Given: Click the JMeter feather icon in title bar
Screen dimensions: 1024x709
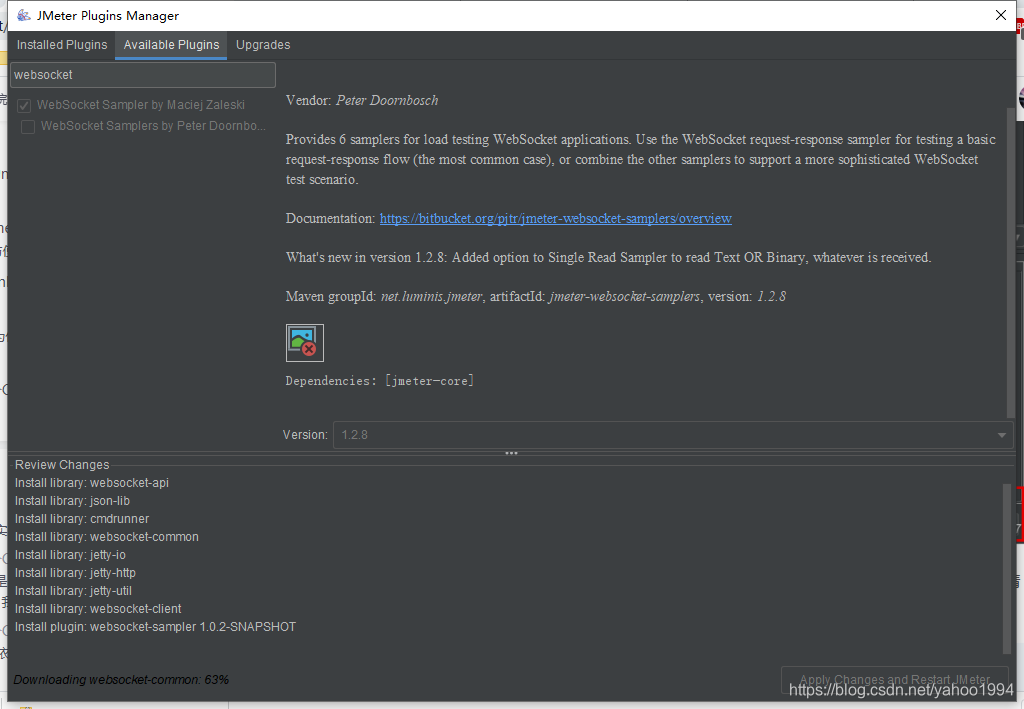Looking at the screenshot, I should (24, 15).
